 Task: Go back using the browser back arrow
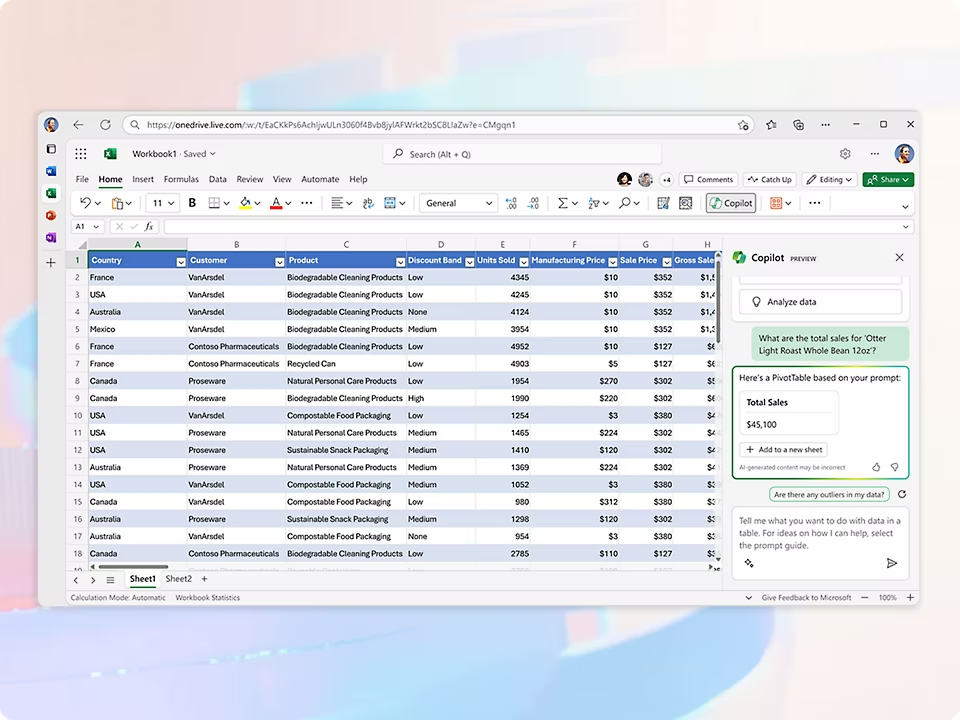coord(78,125)
